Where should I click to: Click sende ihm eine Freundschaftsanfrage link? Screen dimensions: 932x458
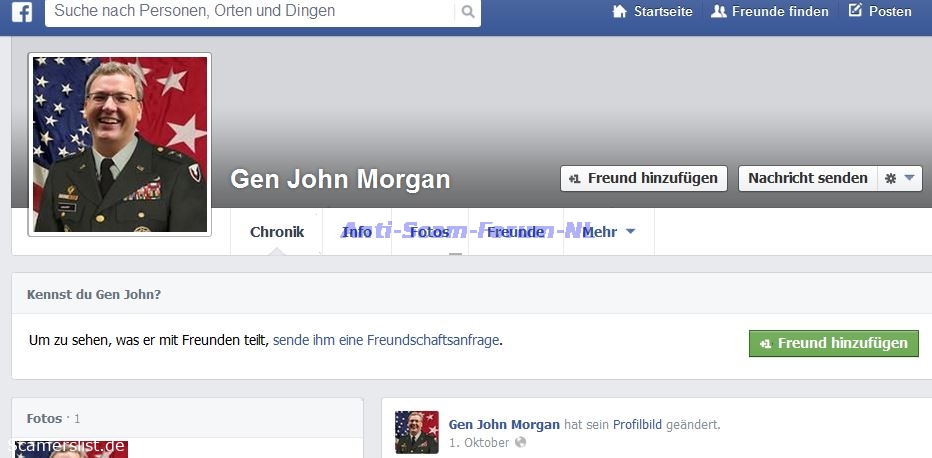click(385, 340)
